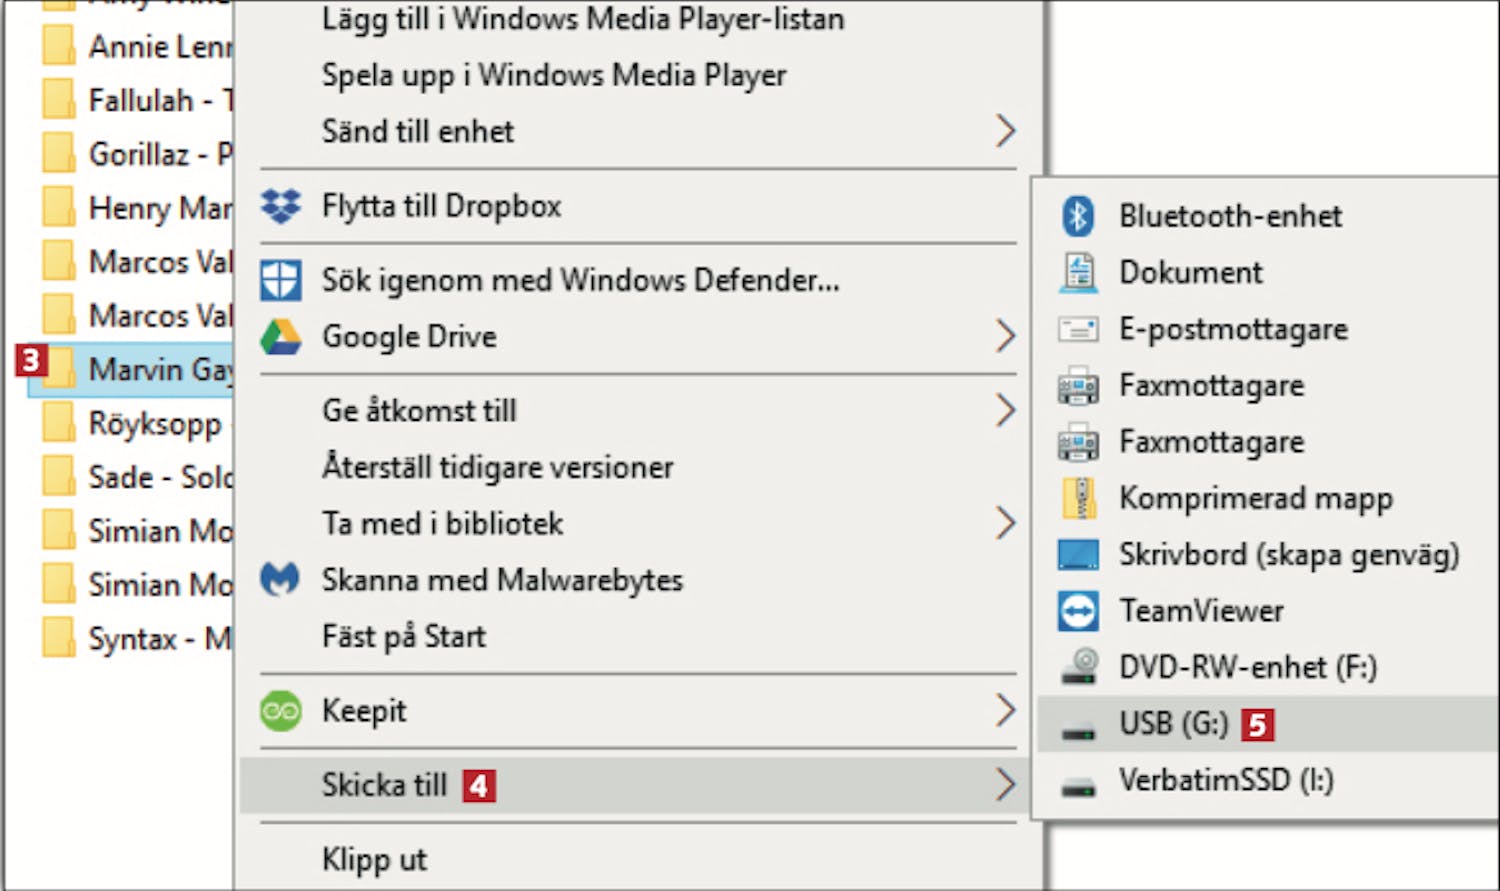Click the green Keepit icon
The image size is (1500, 891).
(x=281, y=711)
